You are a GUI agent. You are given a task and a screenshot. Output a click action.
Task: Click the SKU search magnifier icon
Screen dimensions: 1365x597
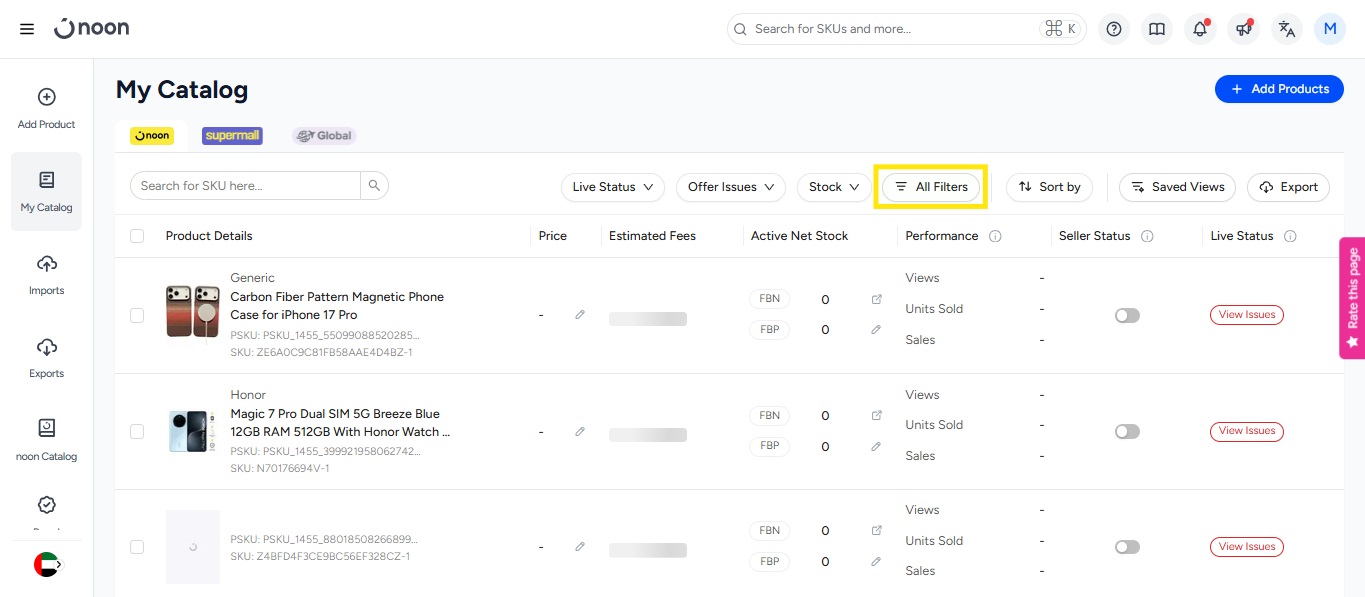[x=374, y=185]
